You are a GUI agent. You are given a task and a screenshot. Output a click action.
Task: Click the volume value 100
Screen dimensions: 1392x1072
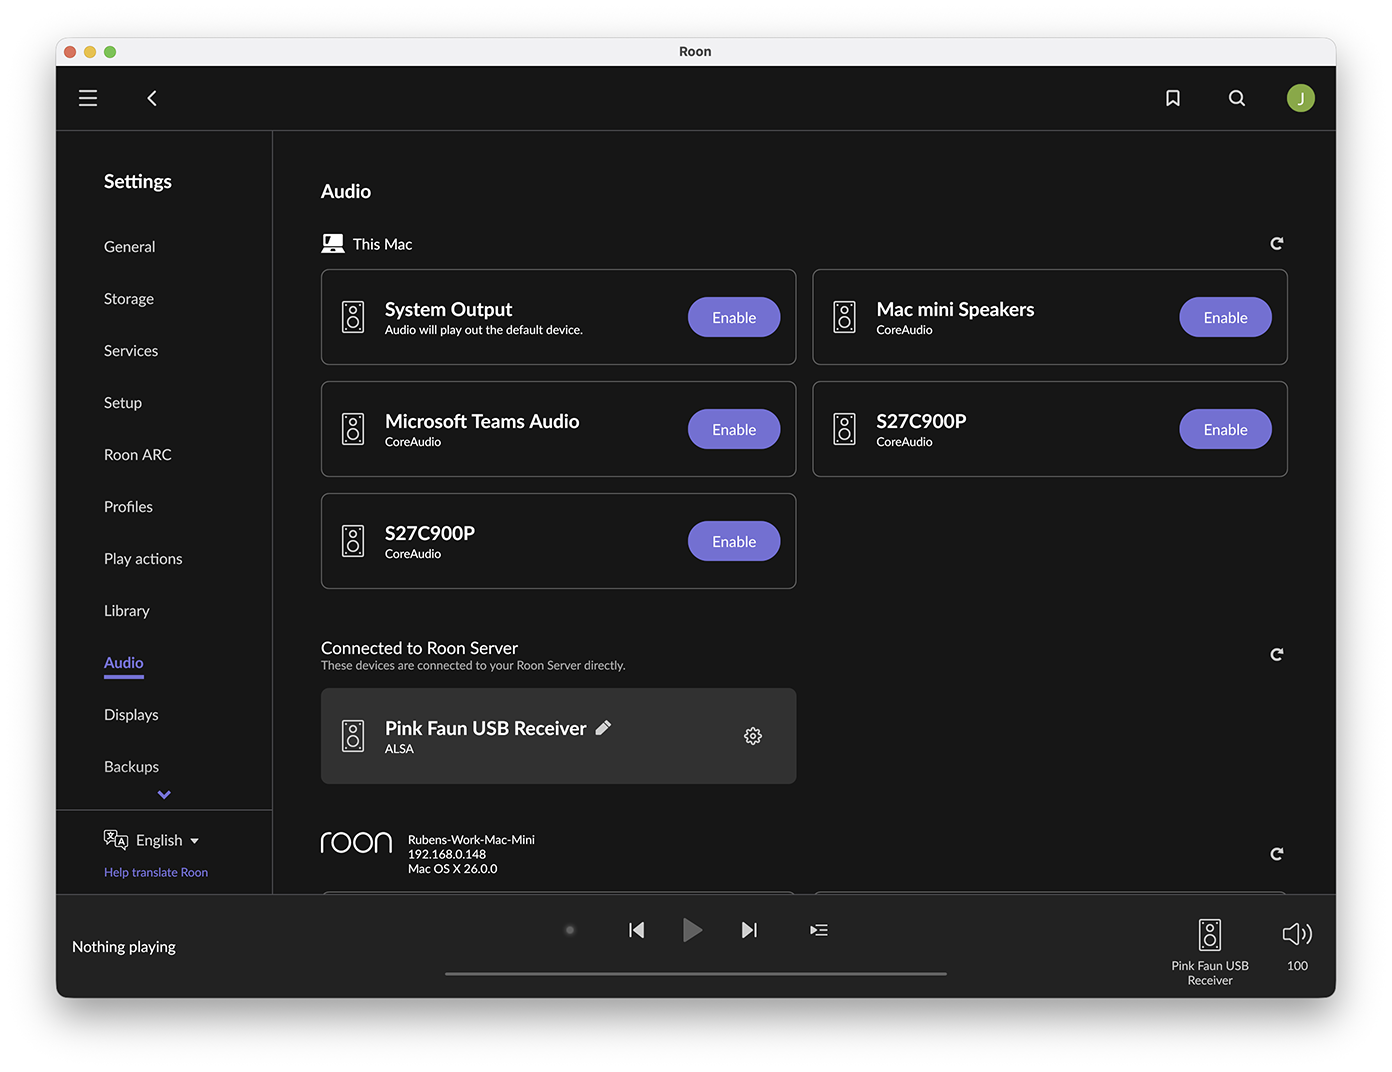click(x=1298, y=966)
